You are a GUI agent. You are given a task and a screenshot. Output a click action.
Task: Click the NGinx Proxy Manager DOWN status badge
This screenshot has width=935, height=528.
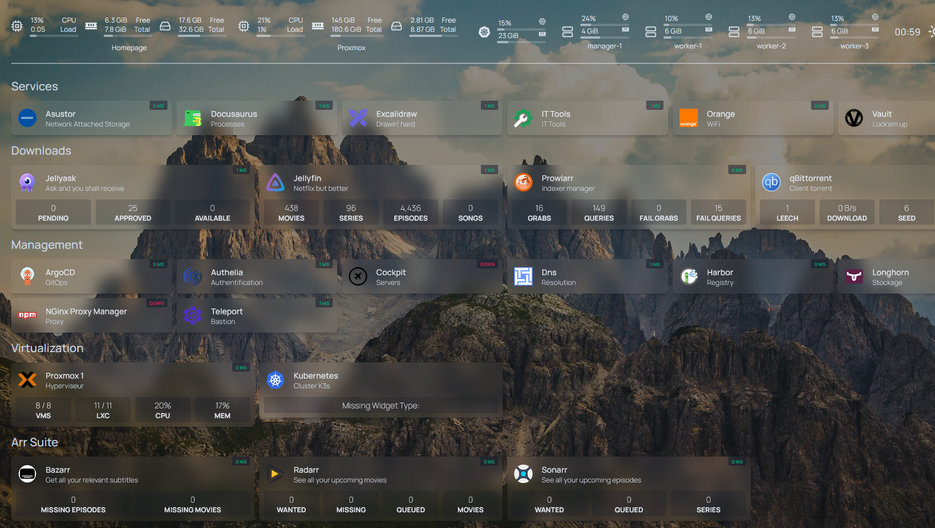click(x=156, y=303)
